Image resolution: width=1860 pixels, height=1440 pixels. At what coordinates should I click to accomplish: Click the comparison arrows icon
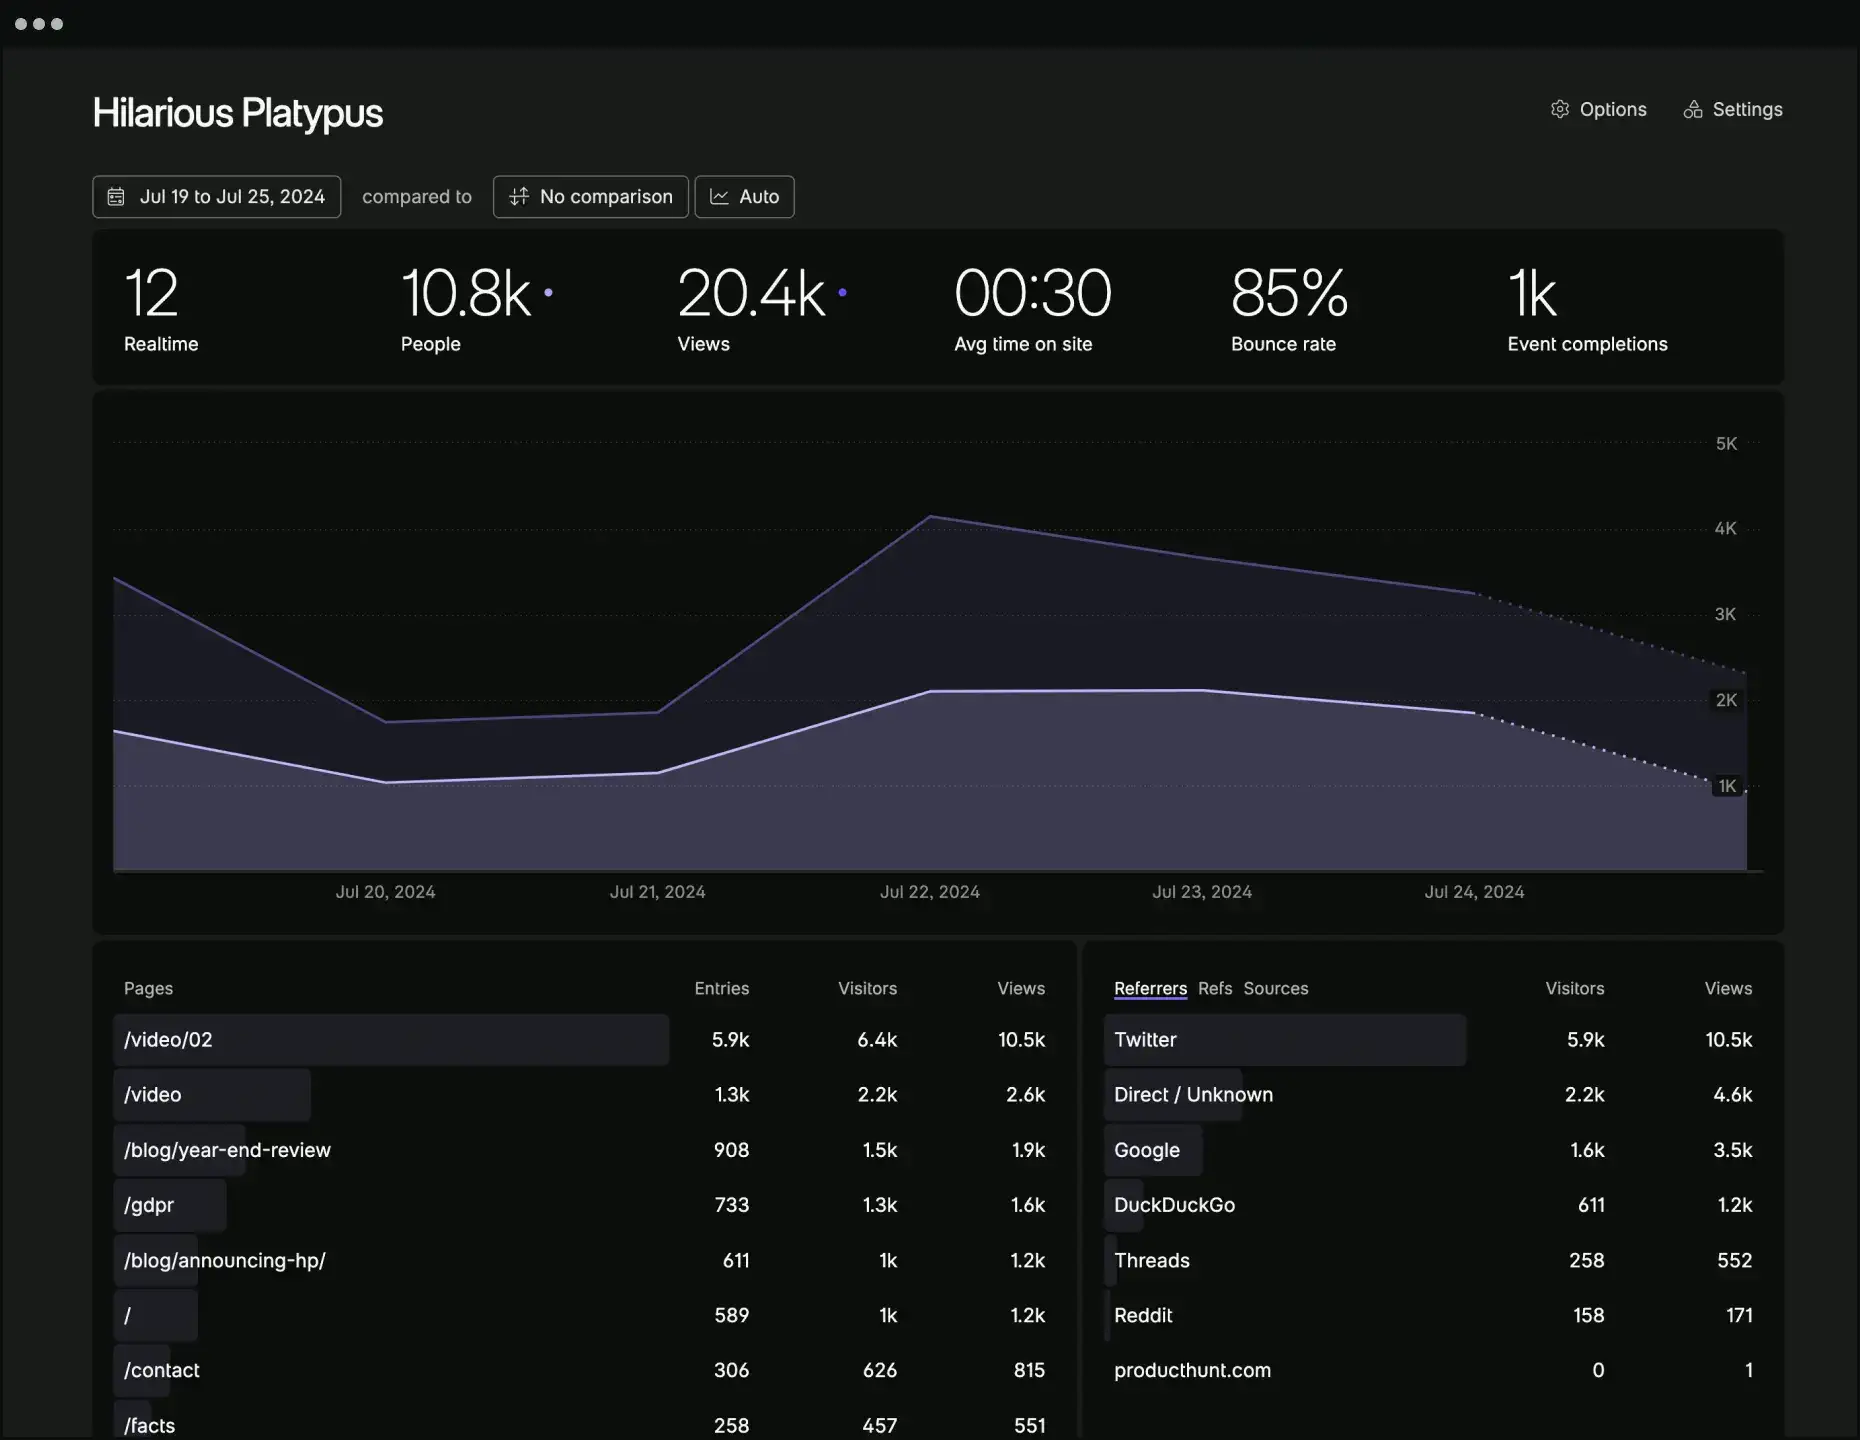pos(518,196)
